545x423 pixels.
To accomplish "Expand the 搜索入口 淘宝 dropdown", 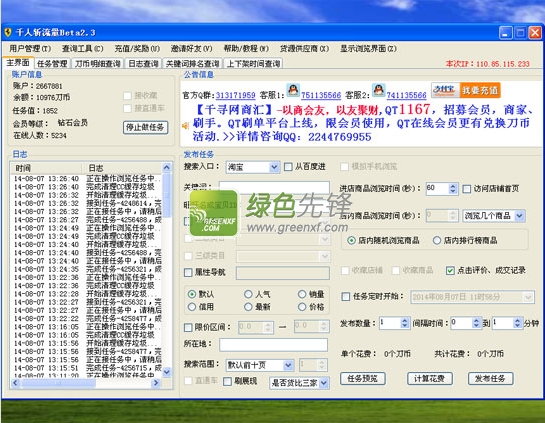I will 274,168.
